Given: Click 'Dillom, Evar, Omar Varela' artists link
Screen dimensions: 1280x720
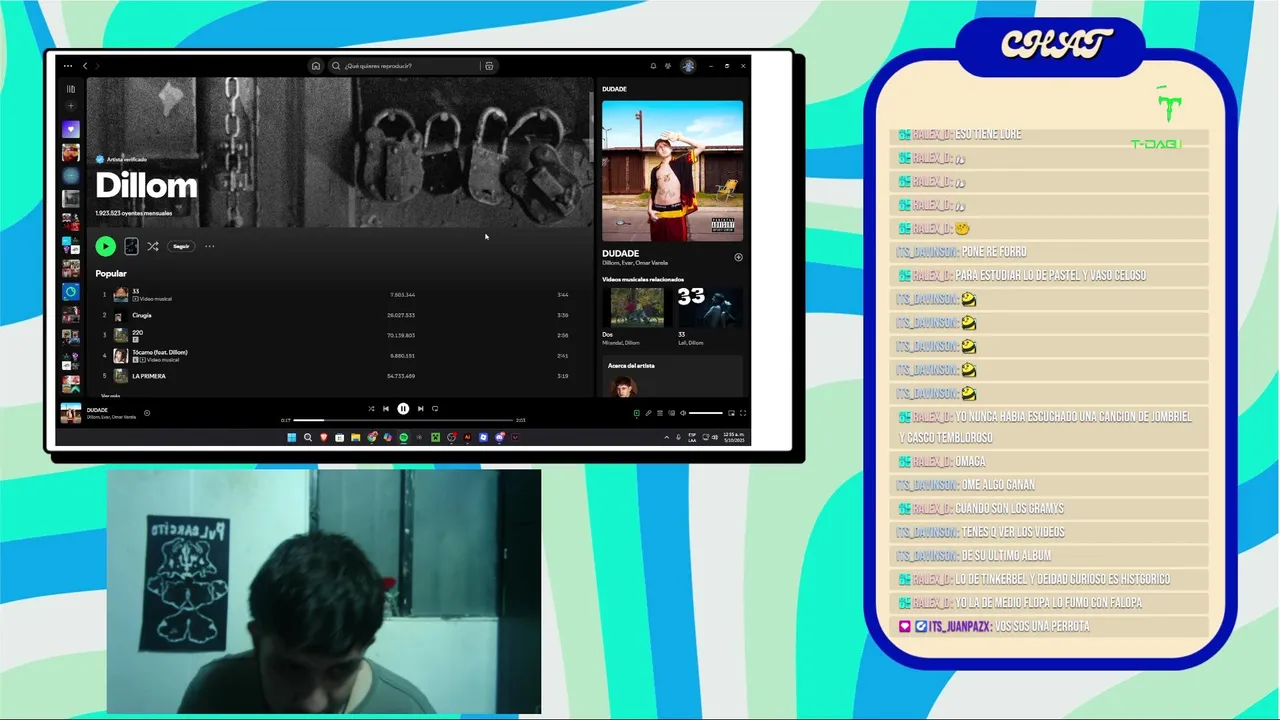Looking at the screenshot, I should point(633,263).
